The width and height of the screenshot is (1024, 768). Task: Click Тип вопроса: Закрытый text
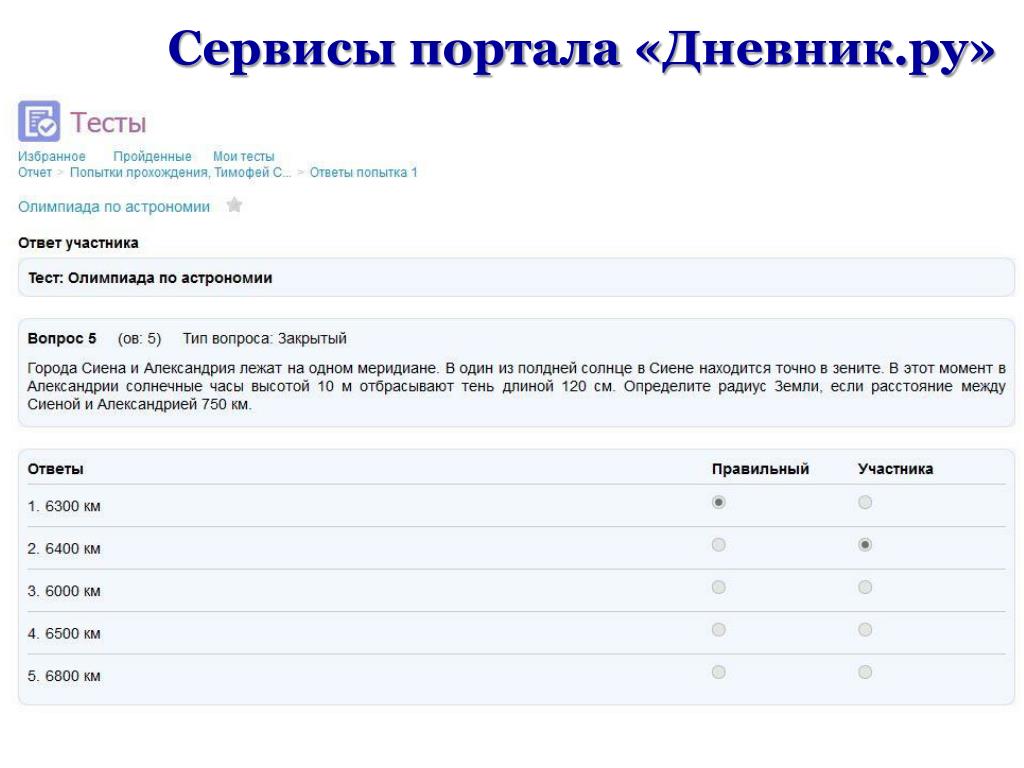point(264,338)
